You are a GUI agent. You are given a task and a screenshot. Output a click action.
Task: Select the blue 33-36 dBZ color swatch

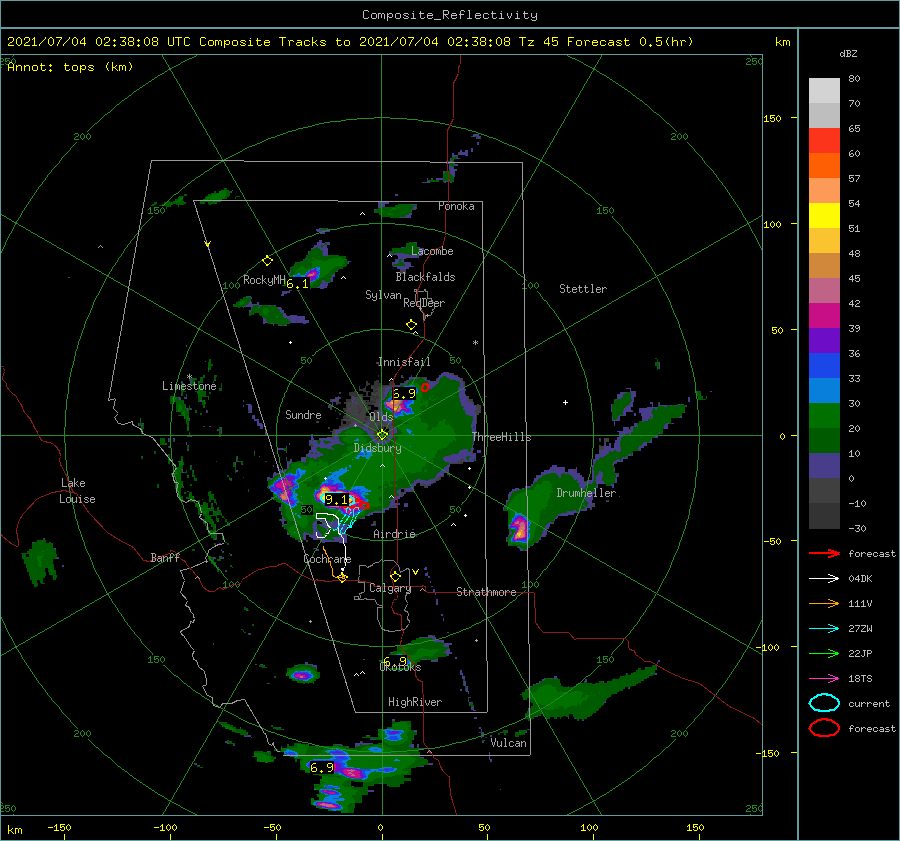tap(824, 366)
